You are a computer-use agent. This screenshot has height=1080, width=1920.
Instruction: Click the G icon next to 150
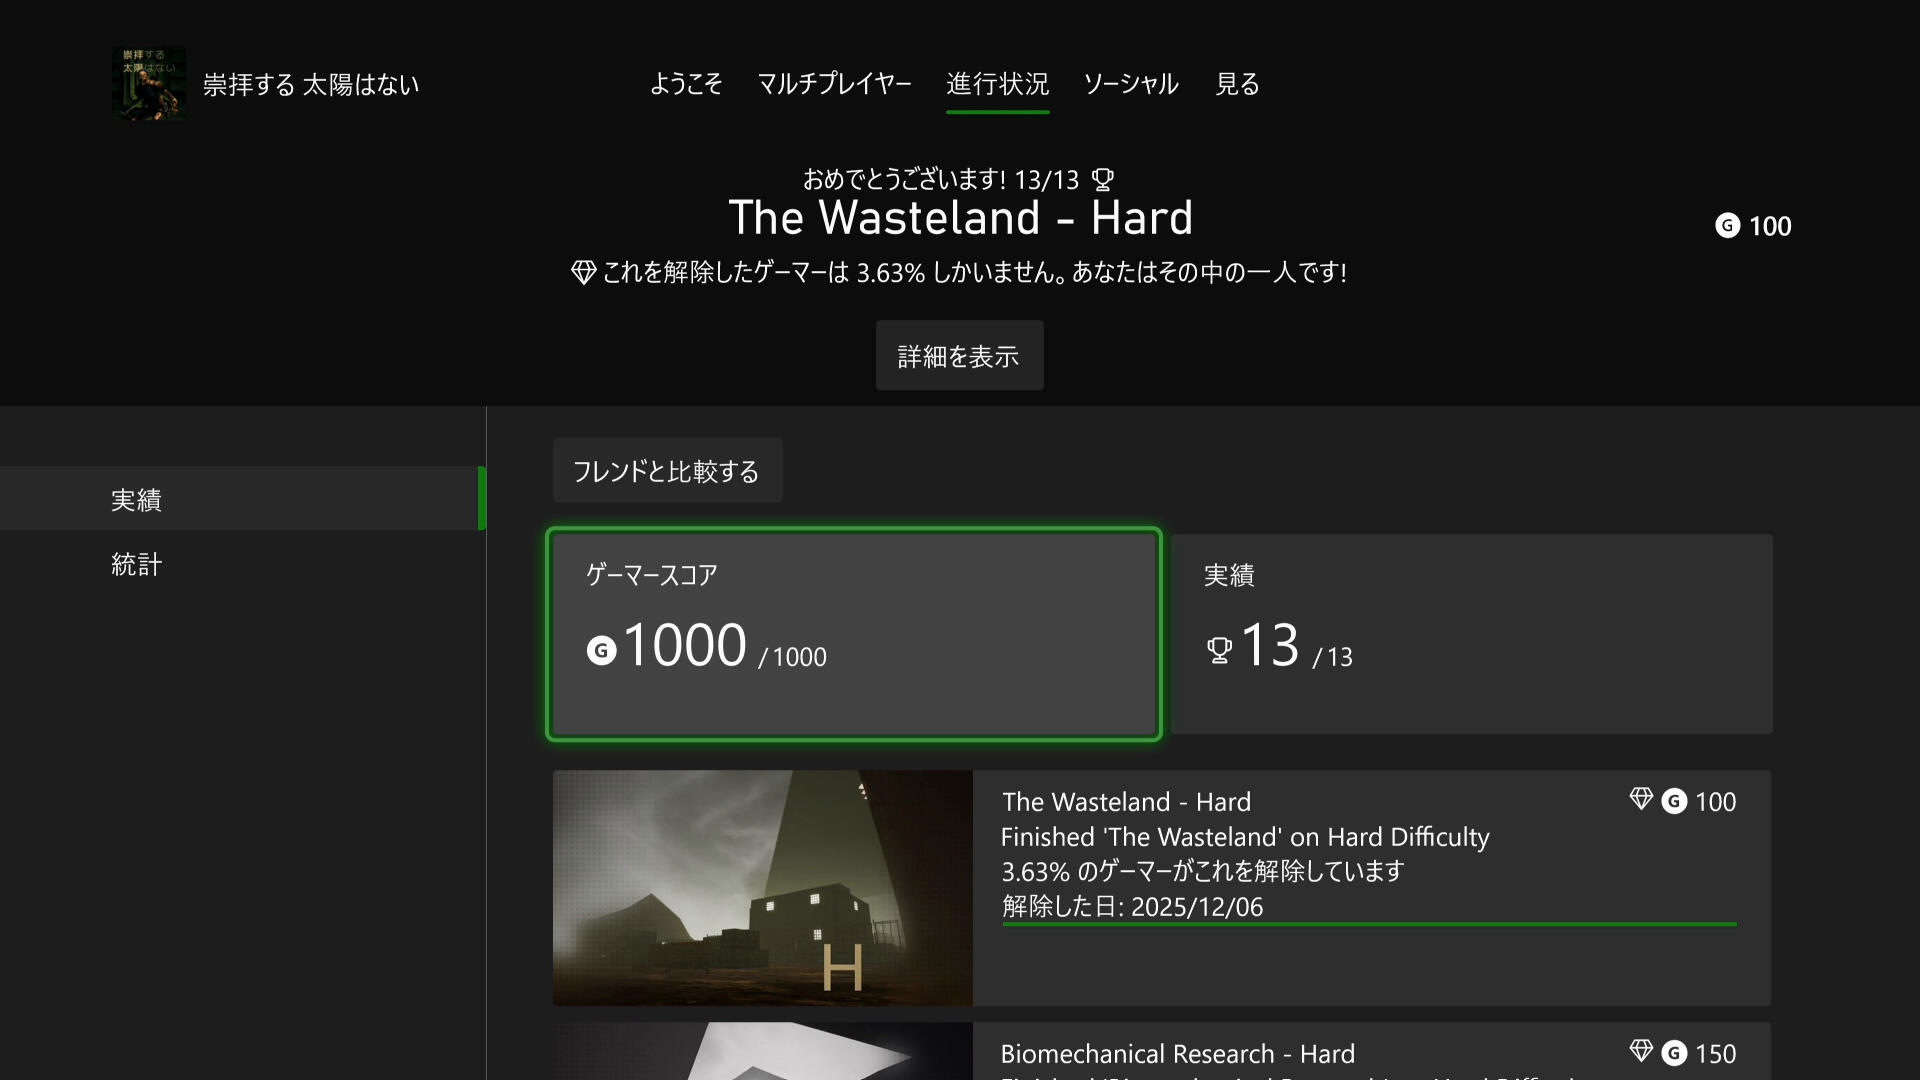[x=1674, y=1053]
